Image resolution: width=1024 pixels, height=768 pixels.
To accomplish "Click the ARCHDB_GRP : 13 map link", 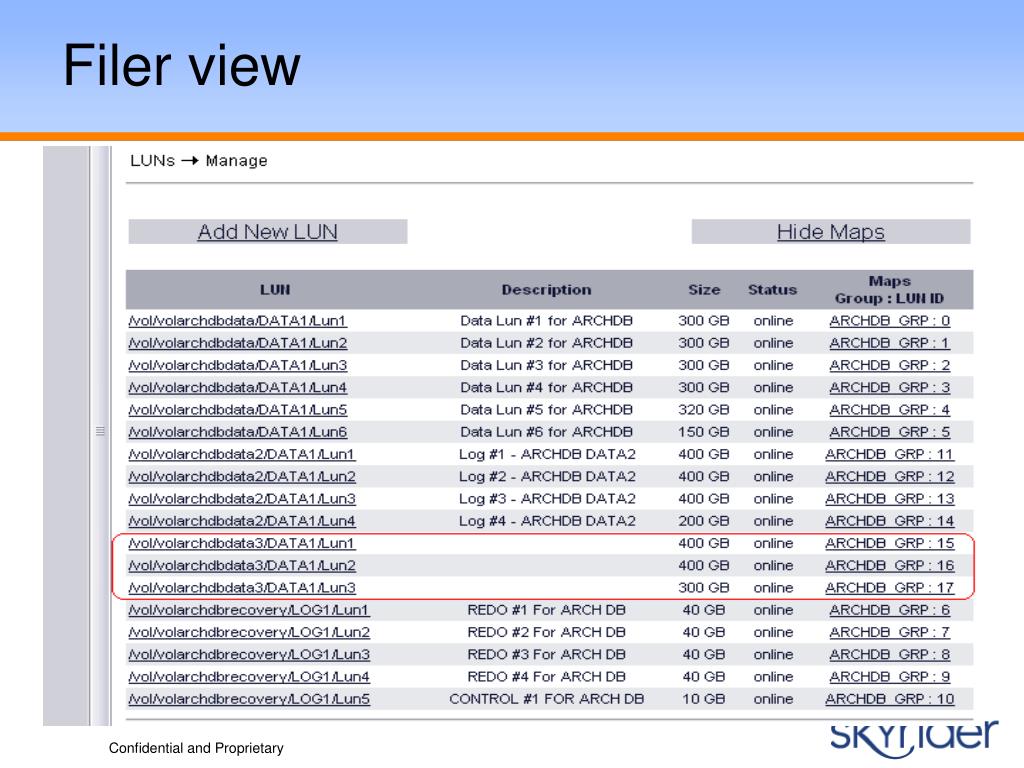I will point(889,498).
